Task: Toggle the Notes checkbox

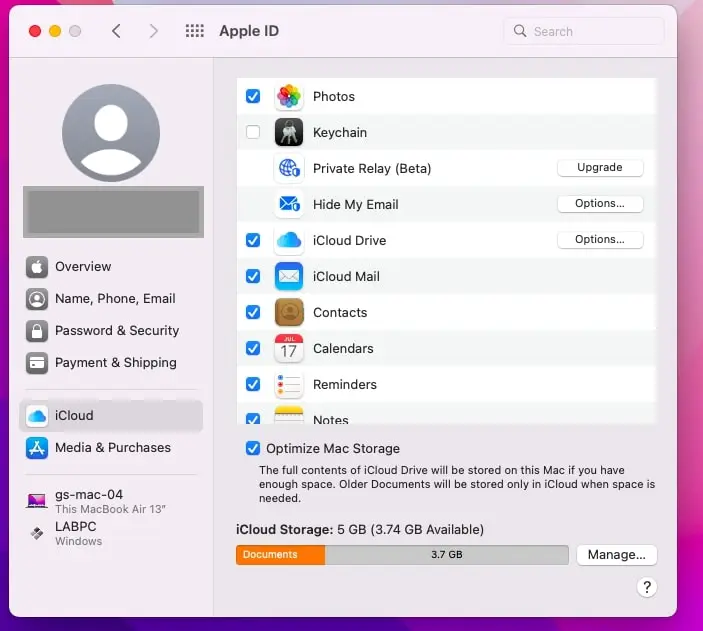Action: point(253,418)
